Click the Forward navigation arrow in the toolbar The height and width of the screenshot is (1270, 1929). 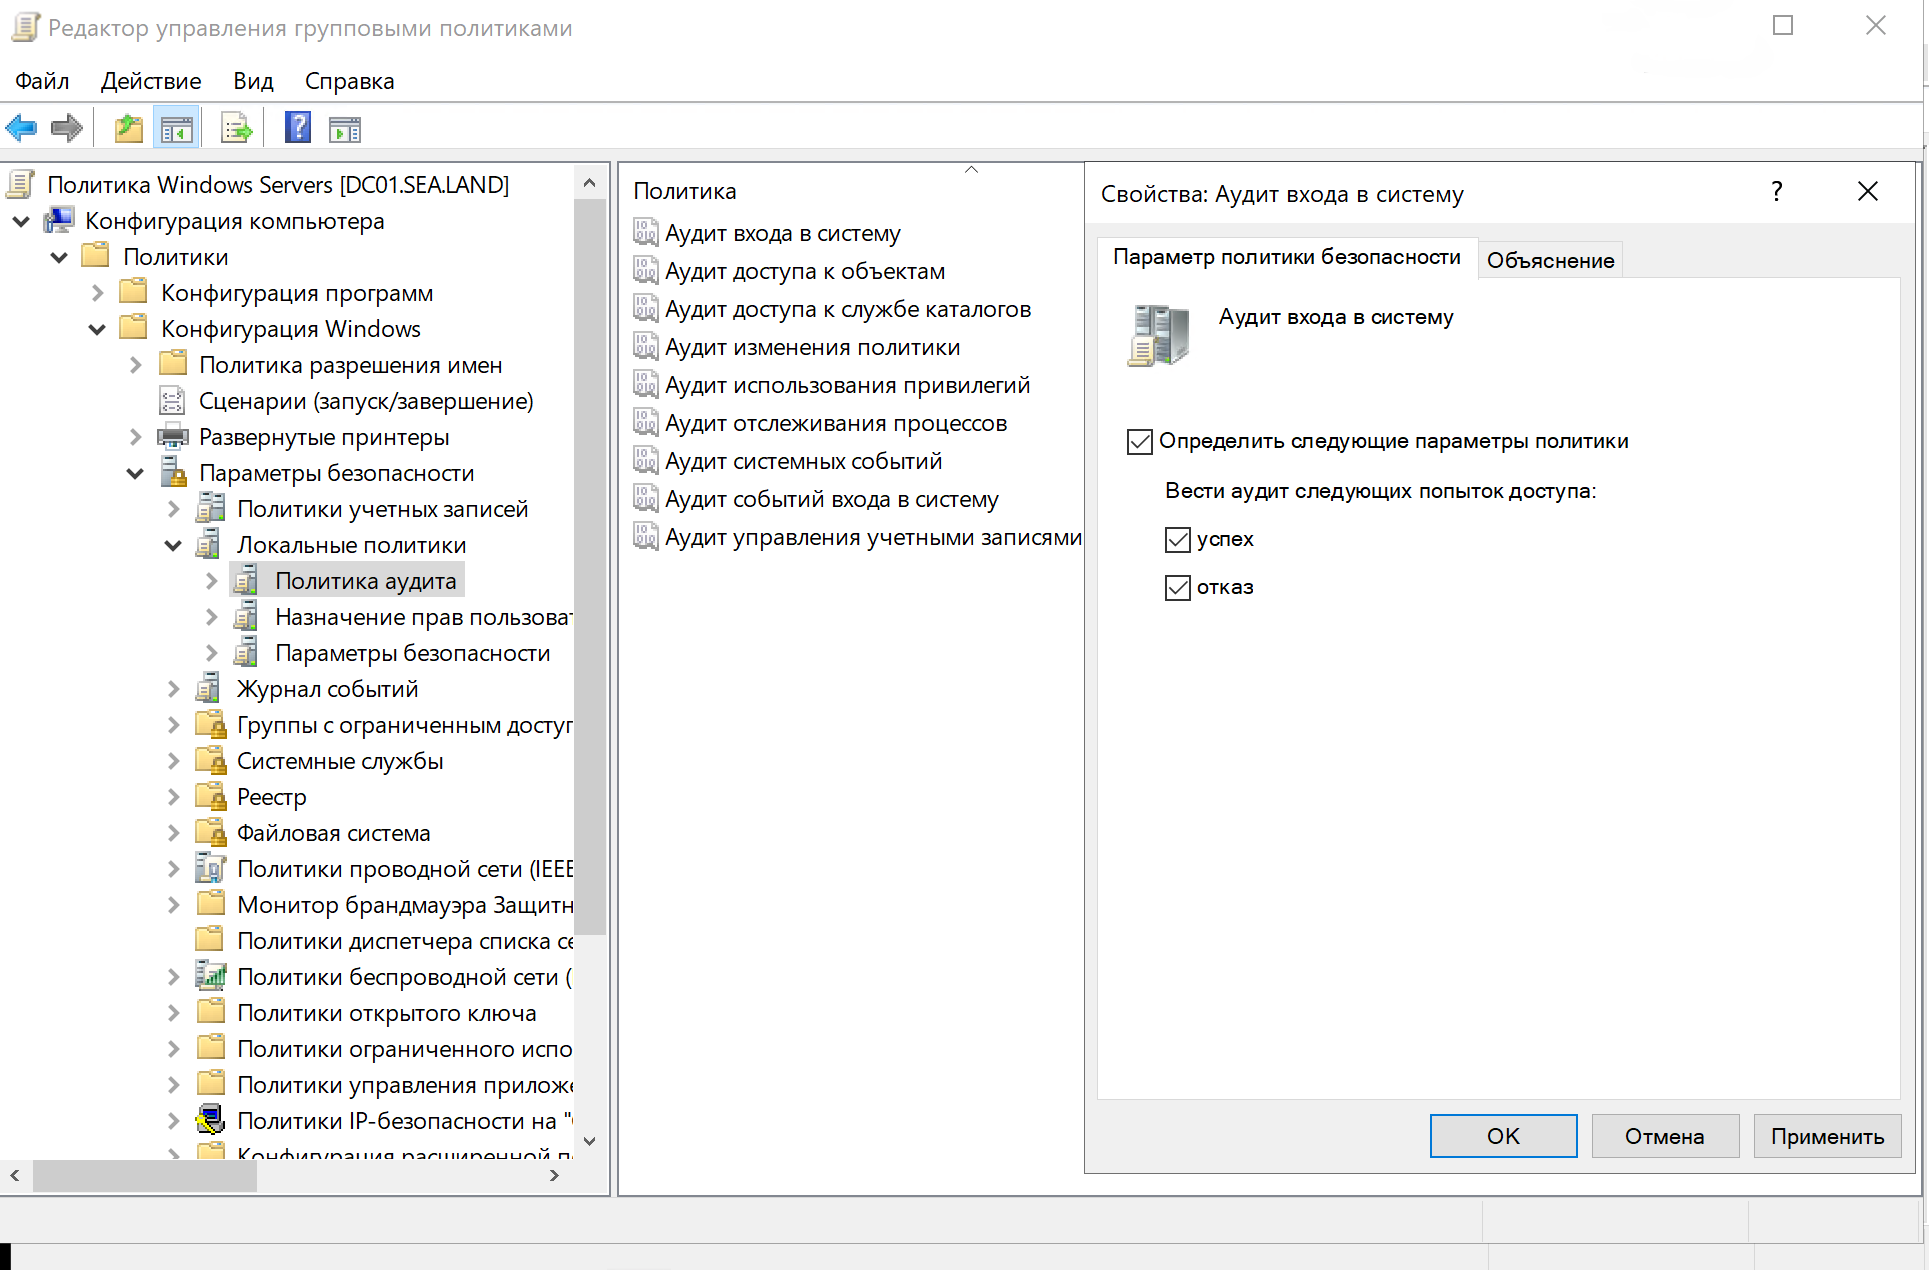tap(66, 127)
